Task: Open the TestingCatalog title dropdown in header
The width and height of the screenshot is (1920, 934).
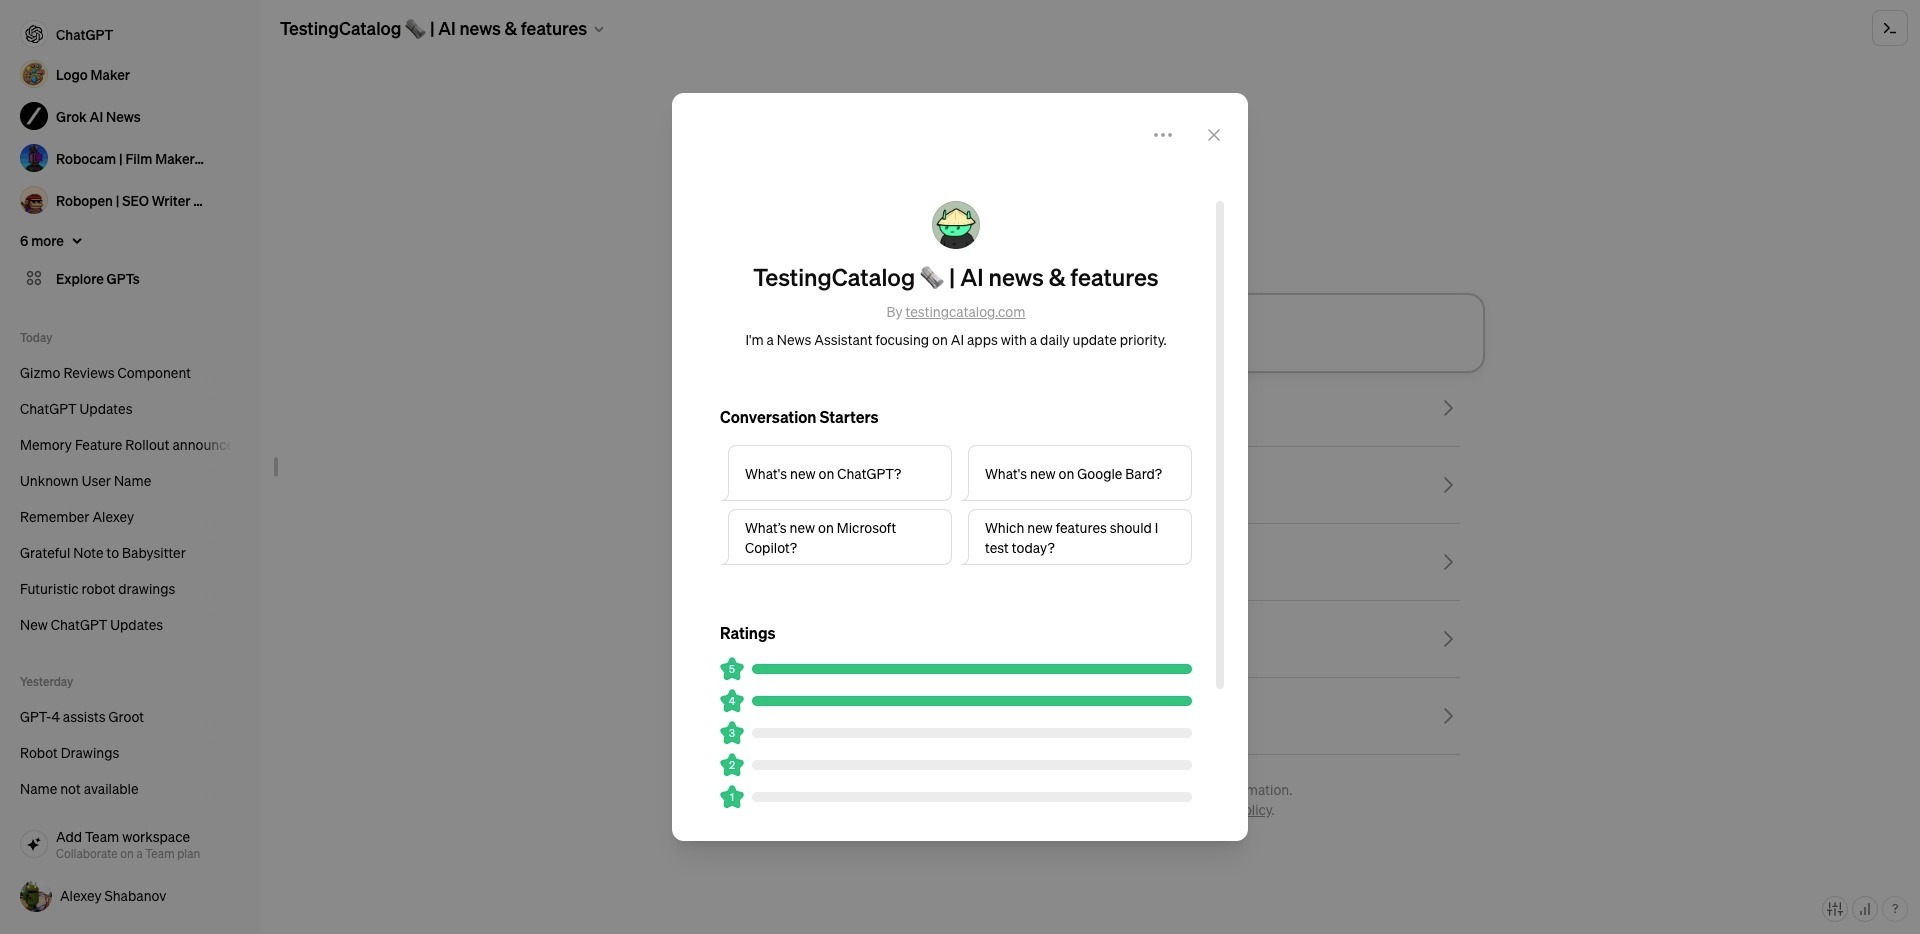Action: coord(442,29)
